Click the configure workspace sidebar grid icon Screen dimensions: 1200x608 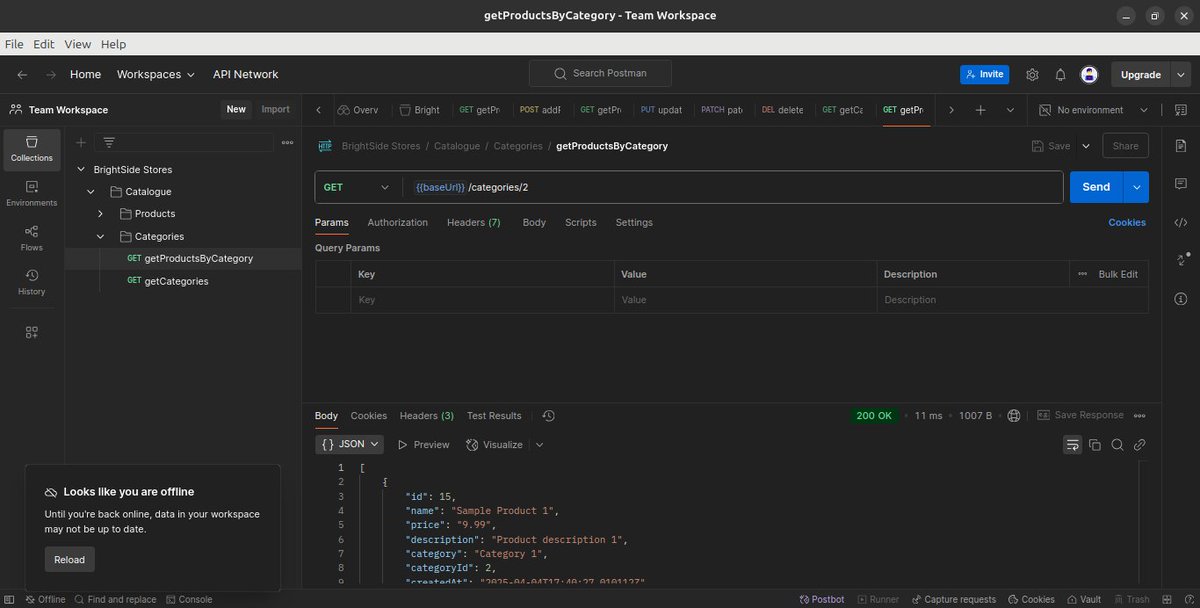(32, 331)
